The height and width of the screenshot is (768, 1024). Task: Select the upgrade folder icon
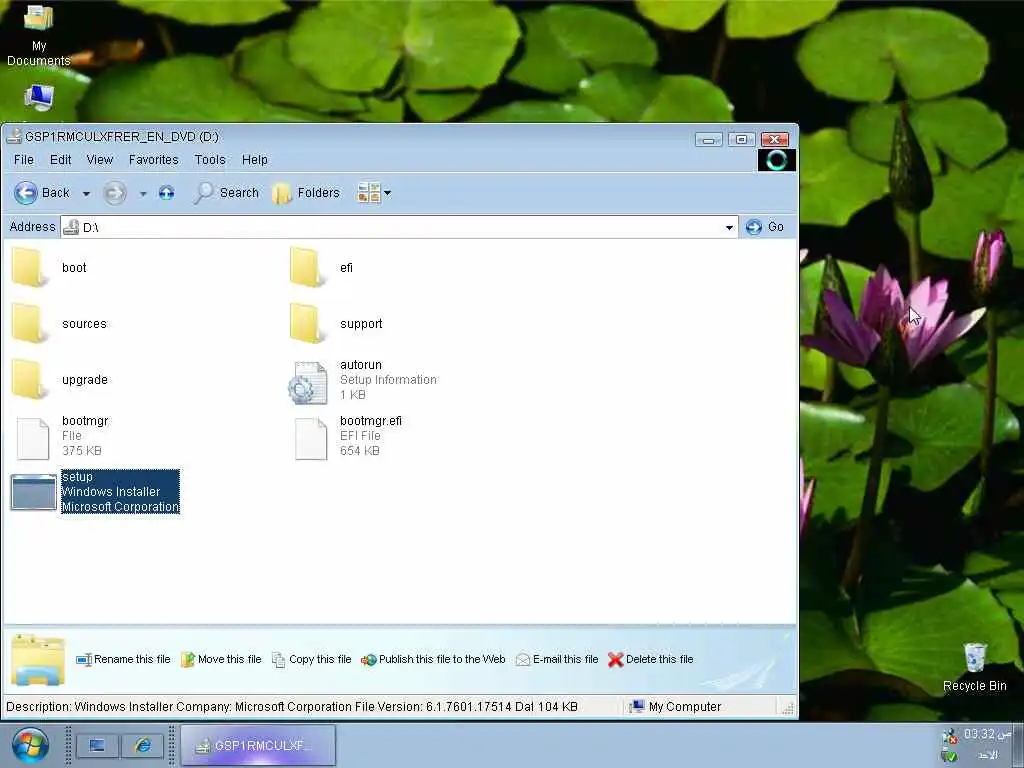pyautogui.click(x=29, y=380)
